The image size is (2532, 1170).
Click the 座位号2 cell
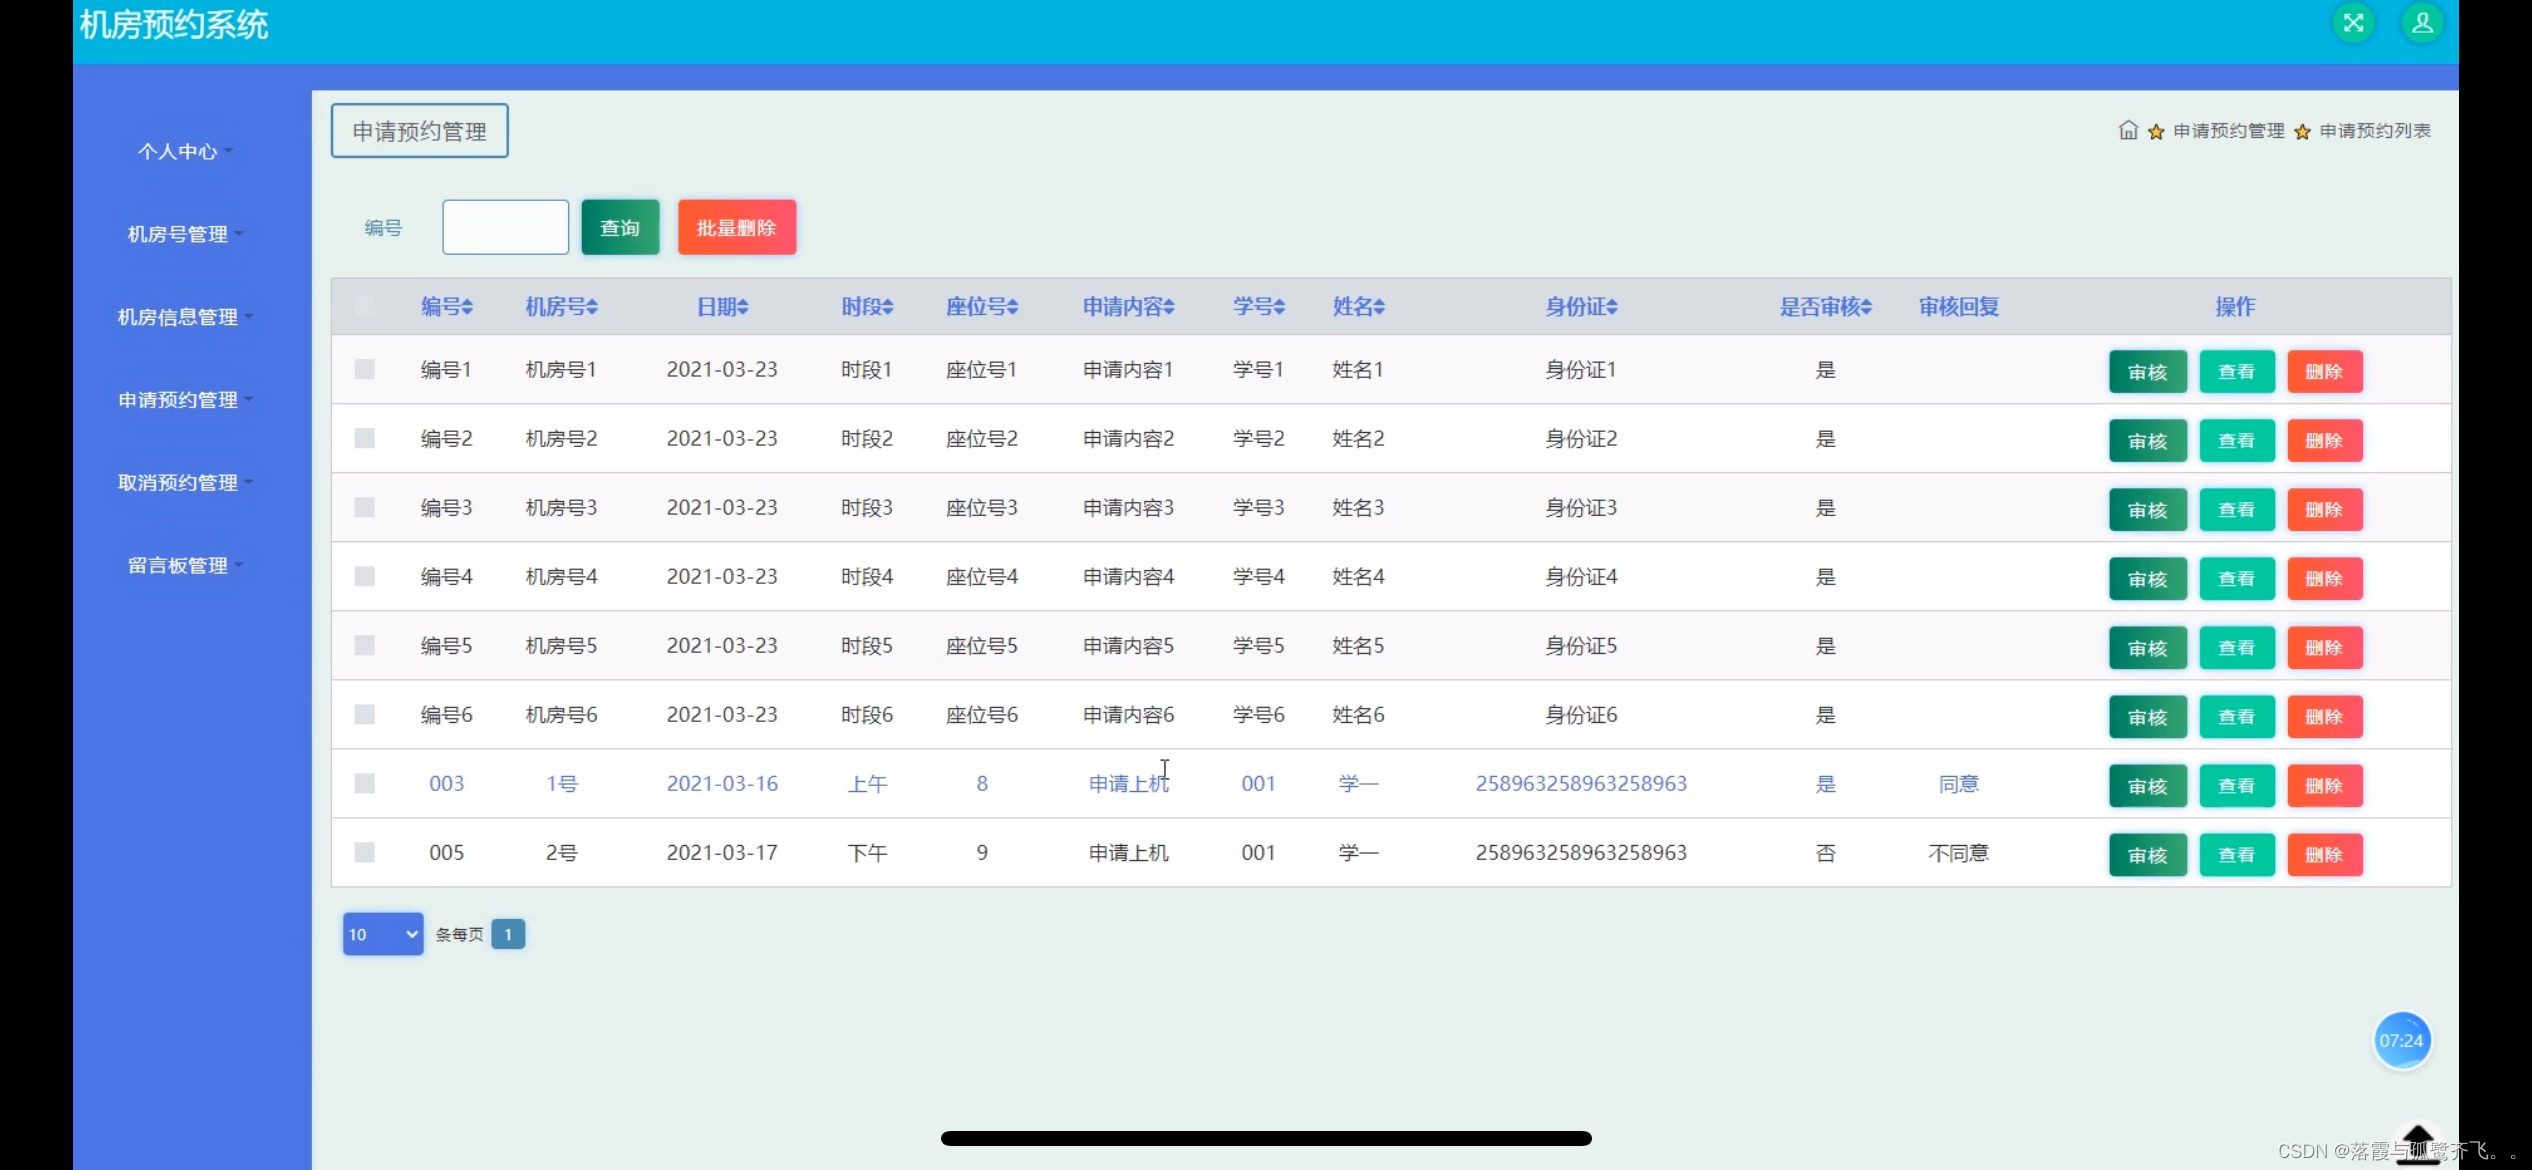coord(982,439)
